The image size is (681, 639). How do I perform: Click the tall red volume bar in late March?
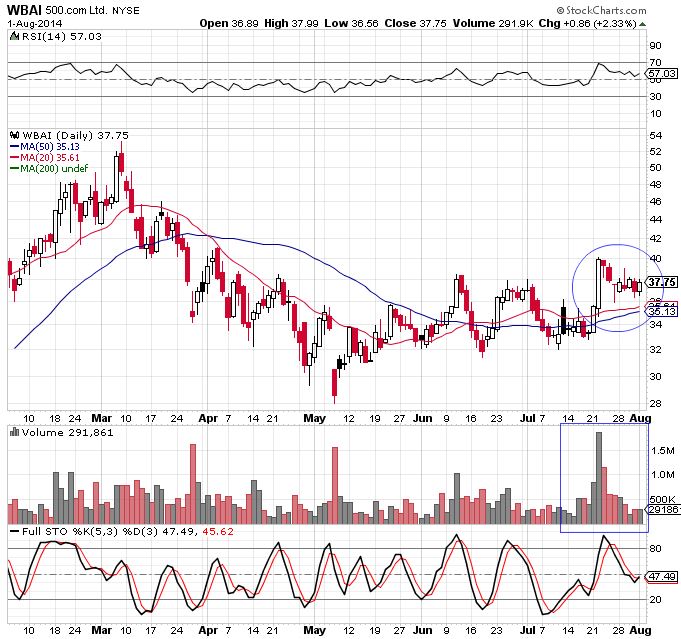pyautogui.click(x=193, y=484)
